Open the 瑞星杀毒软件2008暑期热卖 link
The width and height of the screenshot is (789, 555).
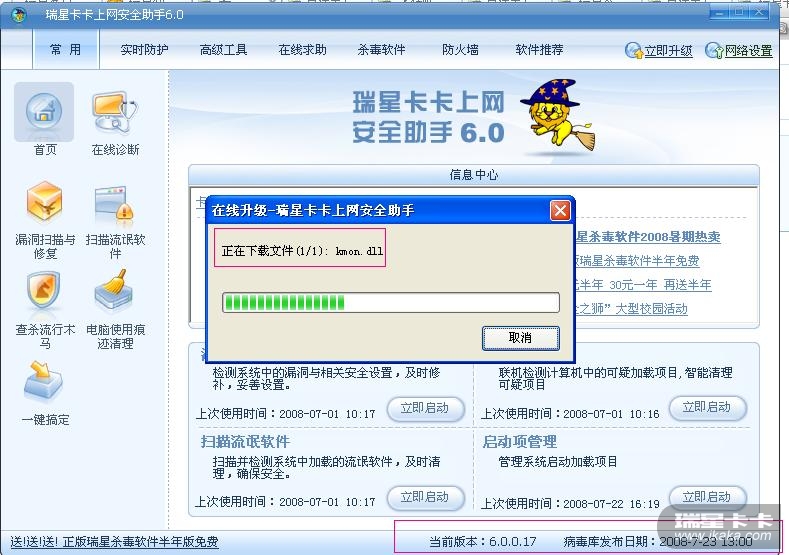pos(648,237)
